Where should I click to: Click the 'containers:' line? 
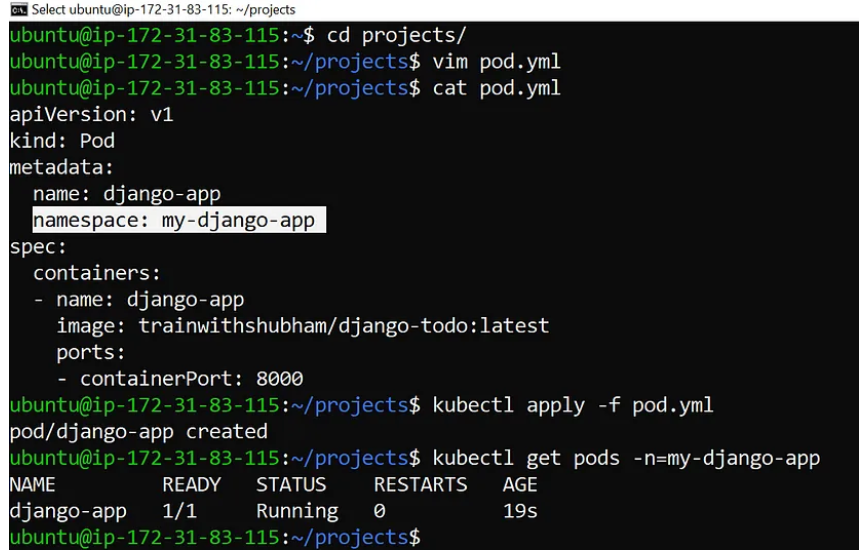tap(97, 273)
